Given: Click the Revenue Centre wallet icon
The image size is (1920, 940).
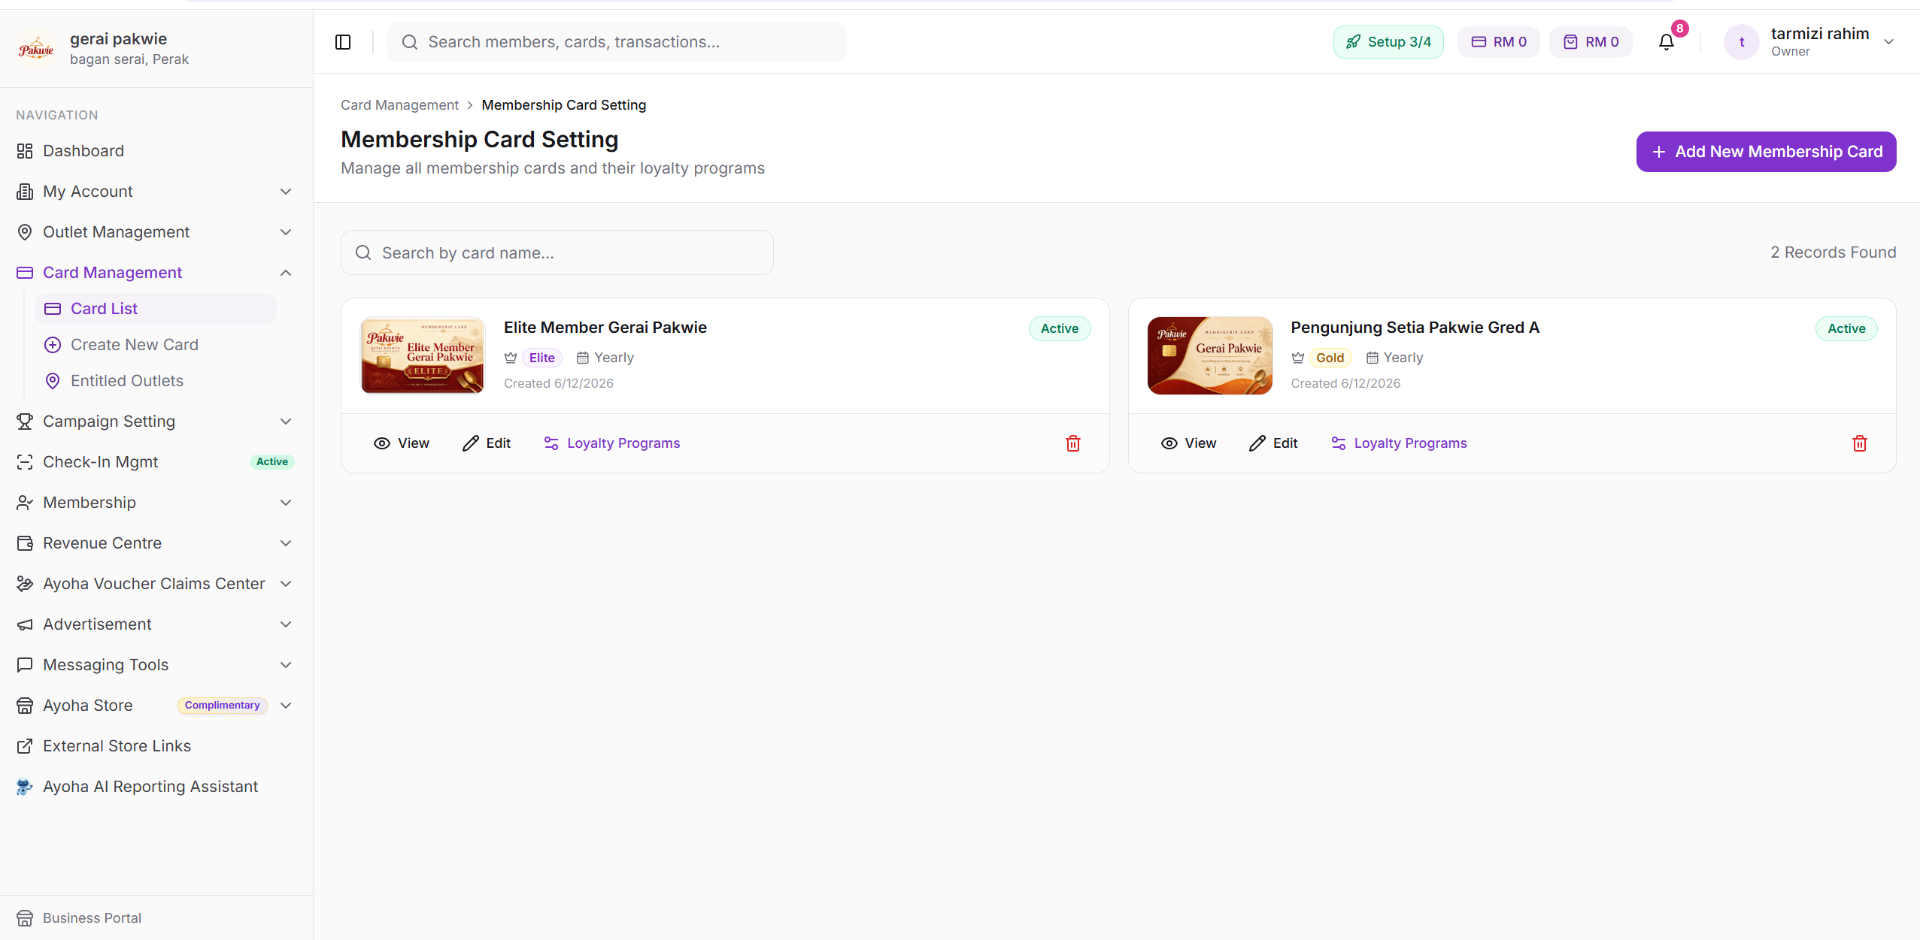Looking at the screenshot, I should [25, 543].
